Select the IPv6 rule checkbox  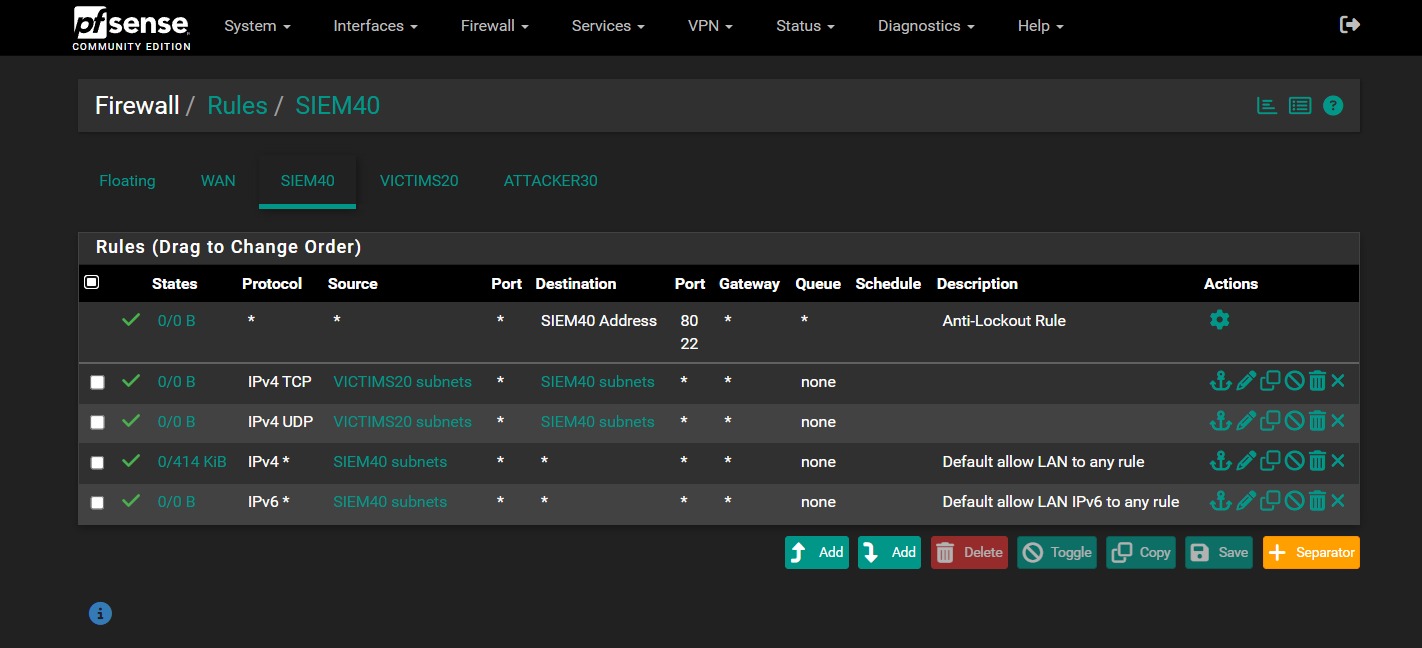[97, 502]
